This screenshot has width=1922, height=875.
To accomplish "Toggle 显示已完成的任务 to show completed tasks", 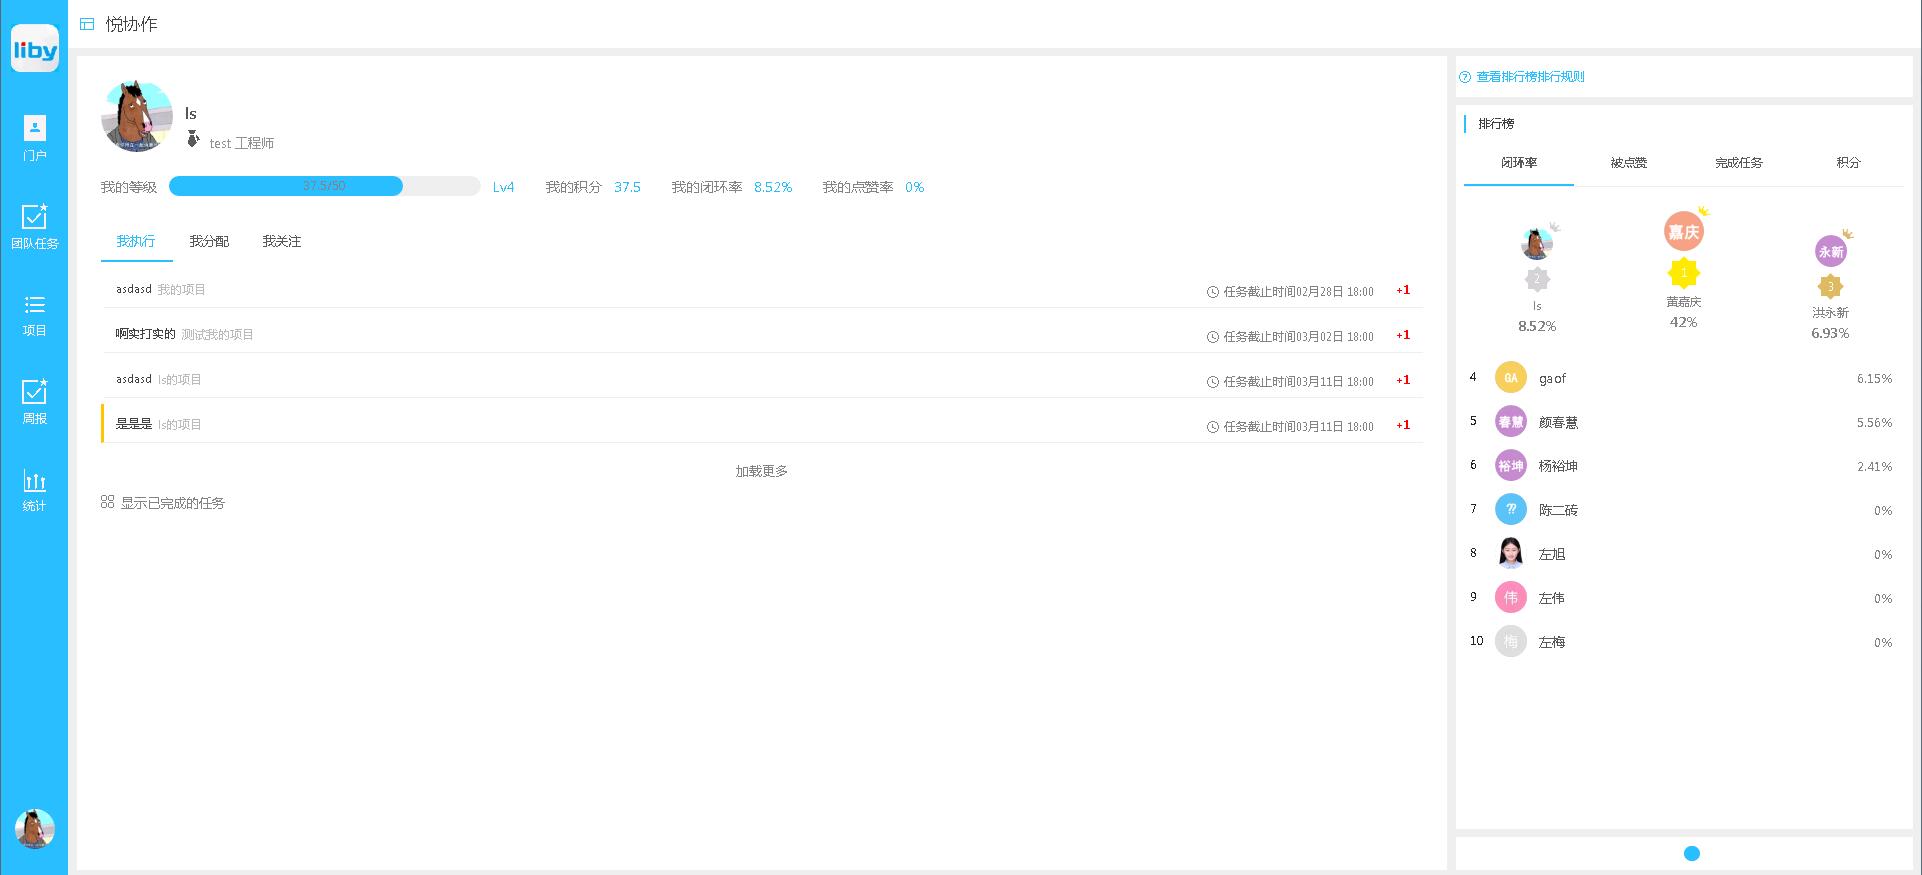I will tap(163, 503).
